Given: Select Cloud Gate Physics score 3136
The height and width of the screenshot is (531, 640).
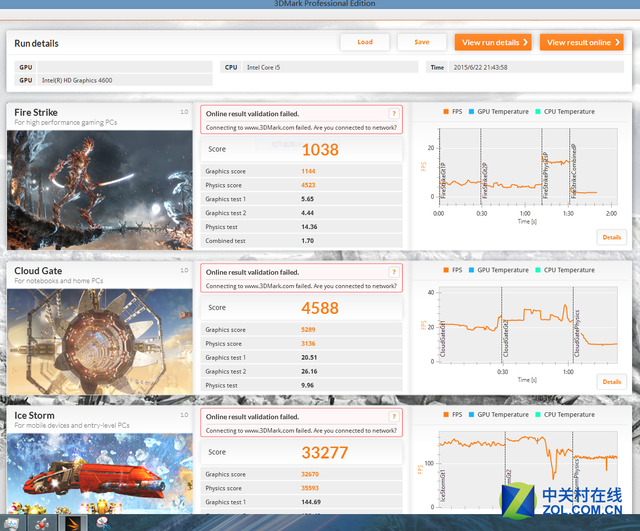Looking at the screenshot, I should click(x=301, y=343).
